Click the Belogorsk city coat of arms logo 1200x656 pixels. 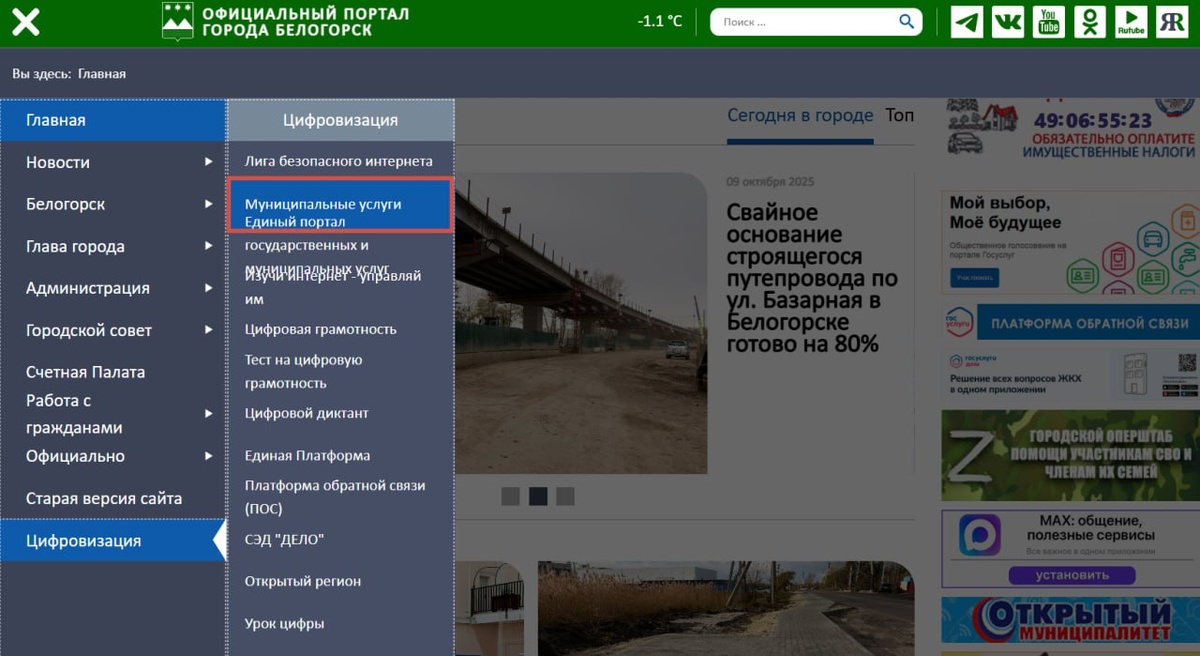pos(177,21)
